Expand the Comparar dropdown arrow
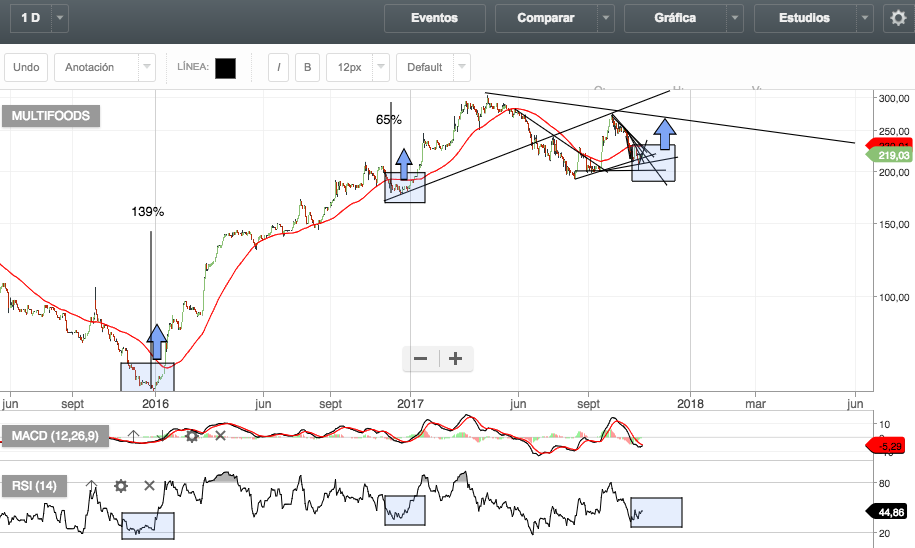Image resolution: width=915 pixels, height=548 pixels. pyautogui.click(x=606, y=18)
